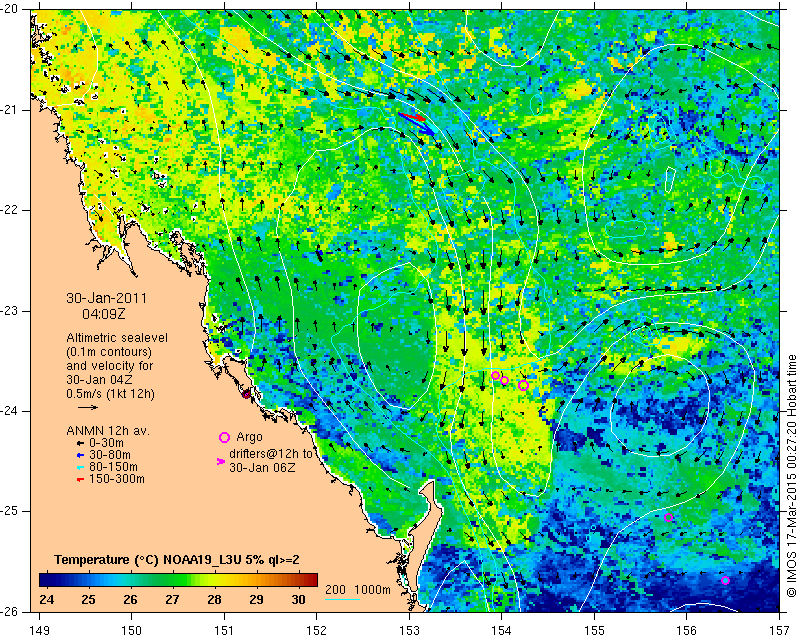Click the '-23' latitude axis label
800x640 pixels.
click(10, 311)
